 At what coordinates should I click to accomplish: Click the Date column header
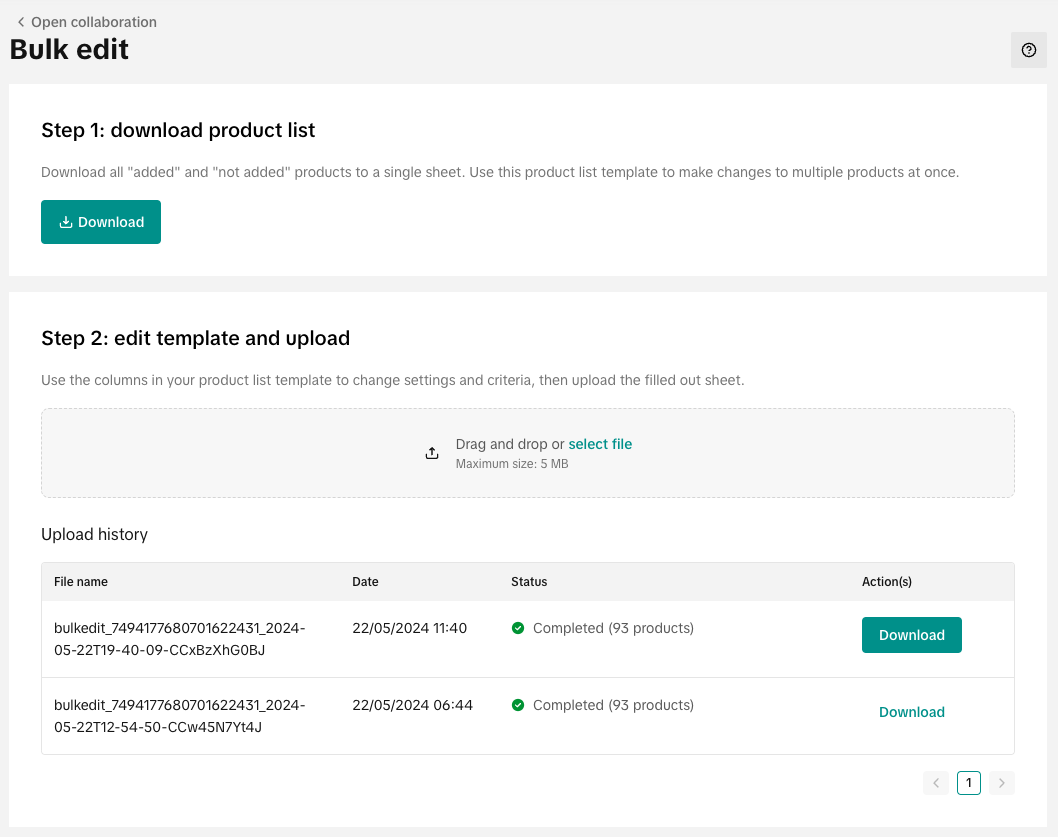(365, 581)
